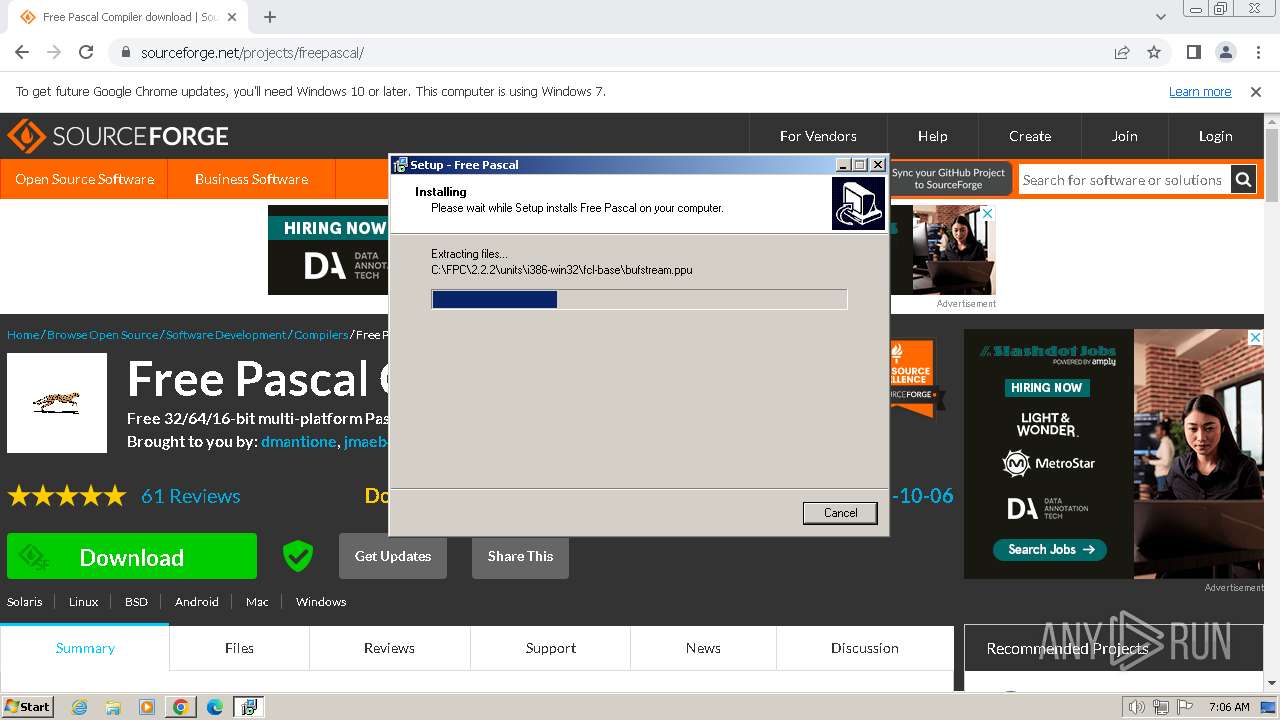The height and width of the screenshot is (720, 1280).
Task: Open the Help menu item
Action: click(x=932, y=136)
